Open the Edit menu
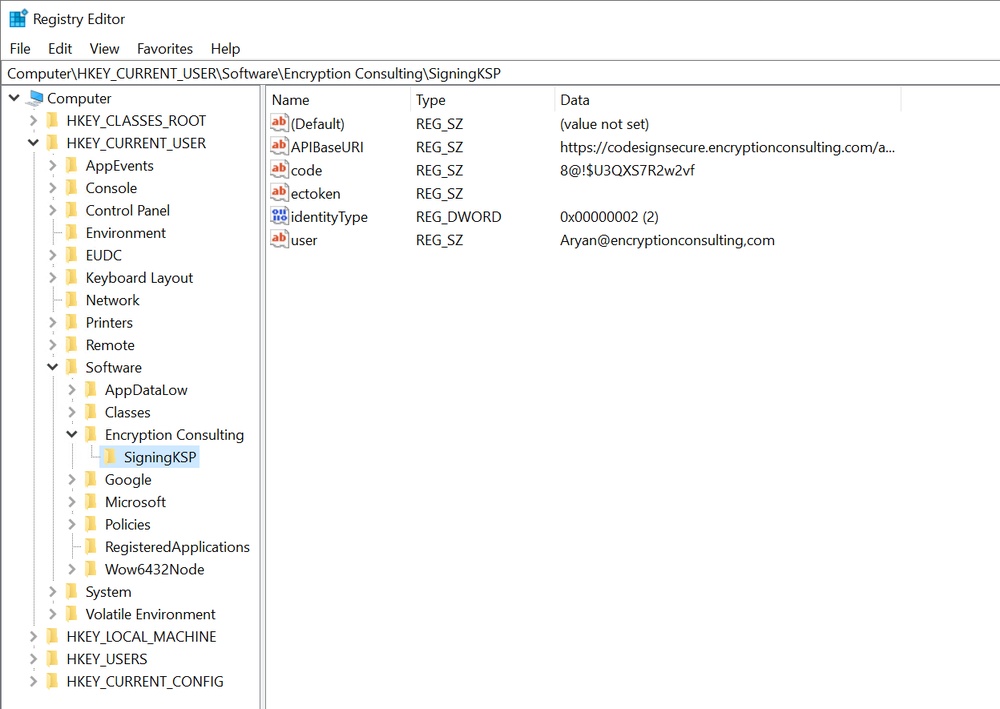The height and width of the screenshot is (709, 1000). (60, 48)
